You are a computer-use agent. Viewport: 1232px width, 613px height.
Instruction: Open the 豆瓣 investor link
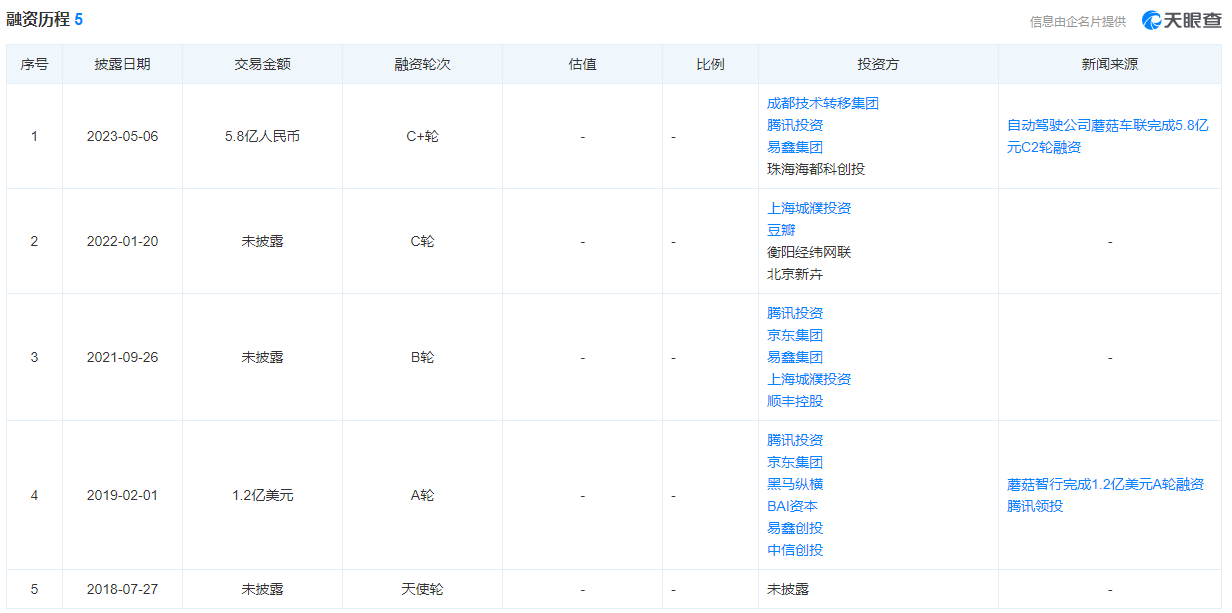(781, 230)
